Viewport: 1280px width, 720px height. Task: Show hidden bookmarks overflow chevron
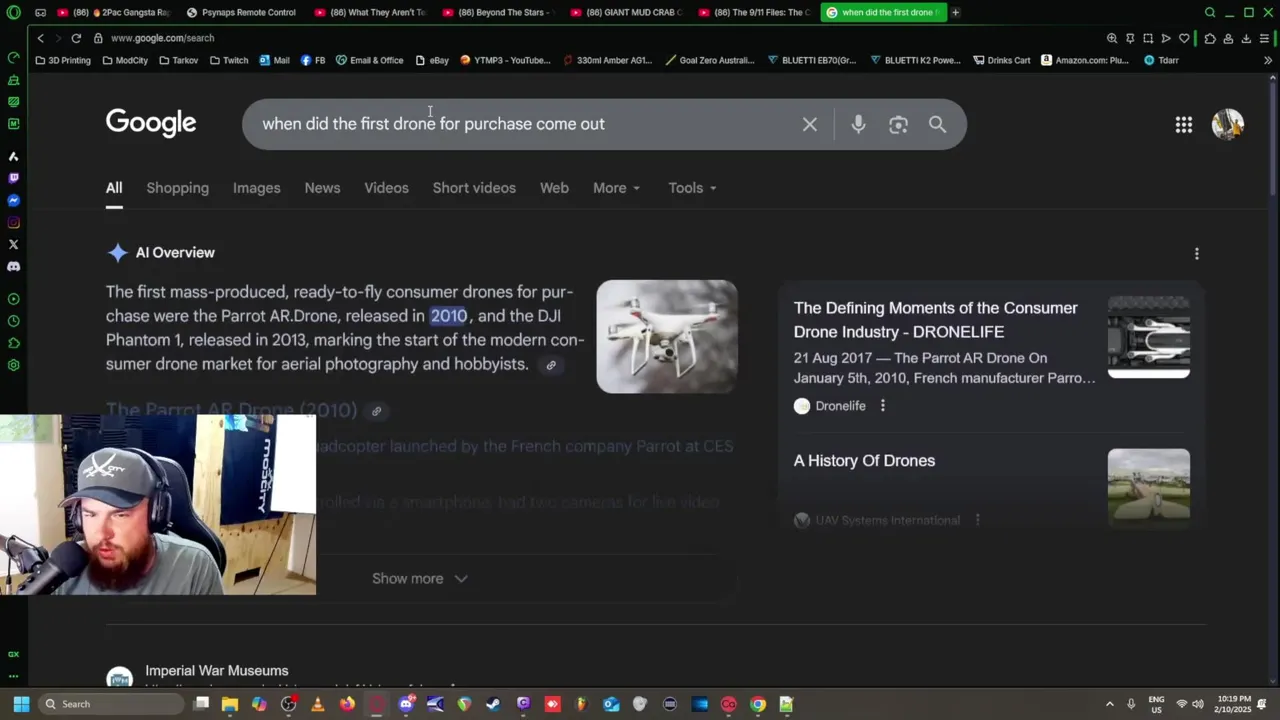(1267, 60)
